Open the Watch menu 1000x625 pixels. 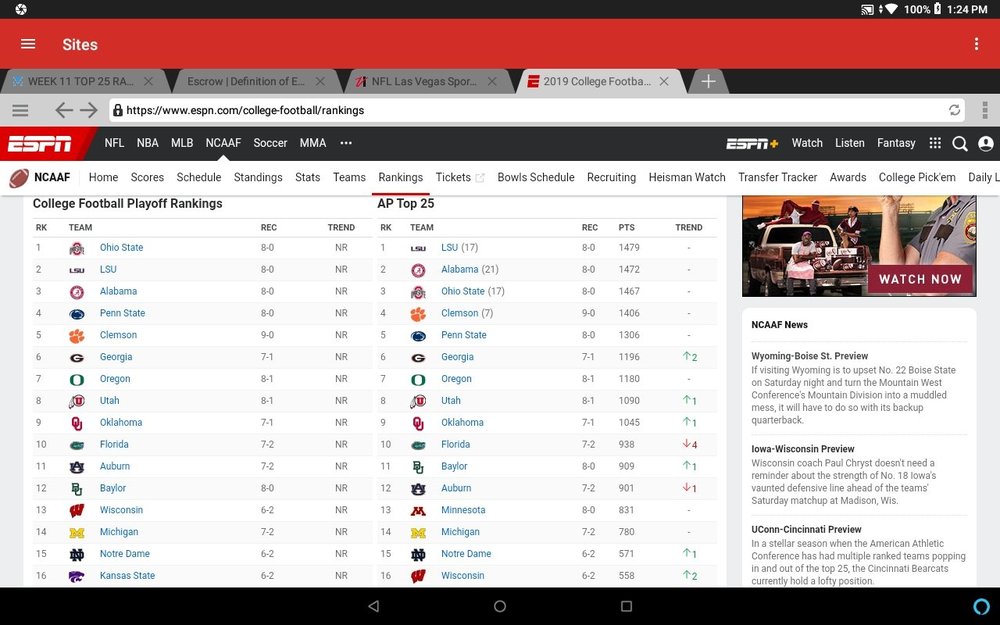[x=807, y=143]
